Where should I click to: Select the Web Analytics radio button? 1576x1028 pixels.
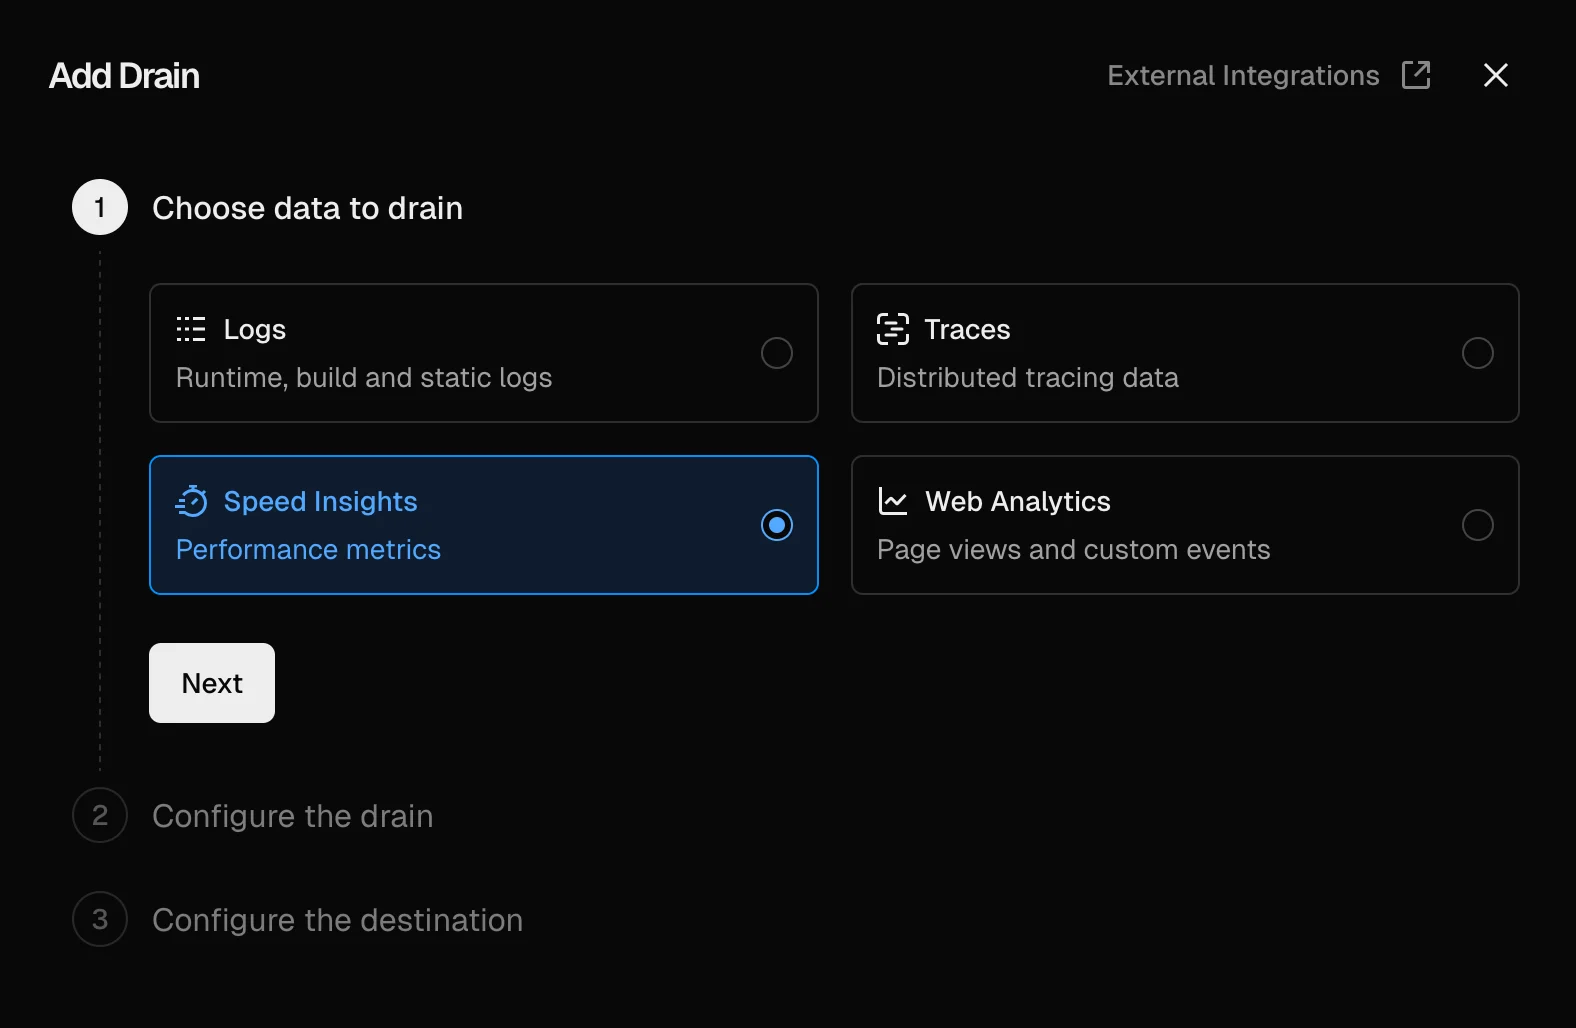[1478, 525]
